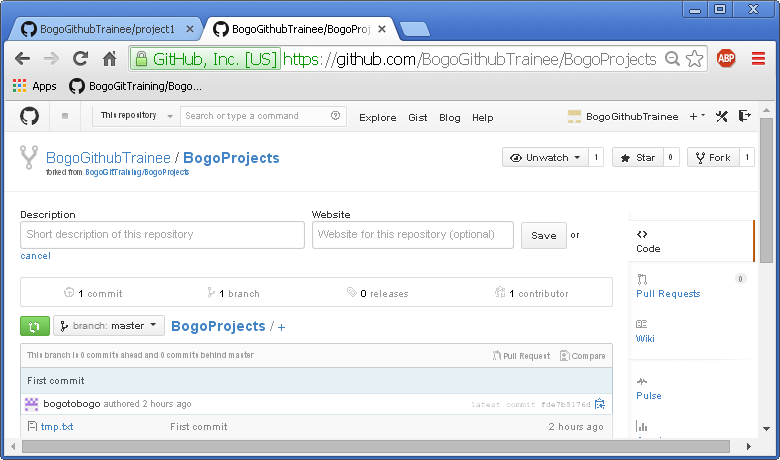
Task: Open Explore in GitHub header
Action: (x=378, y=118)
